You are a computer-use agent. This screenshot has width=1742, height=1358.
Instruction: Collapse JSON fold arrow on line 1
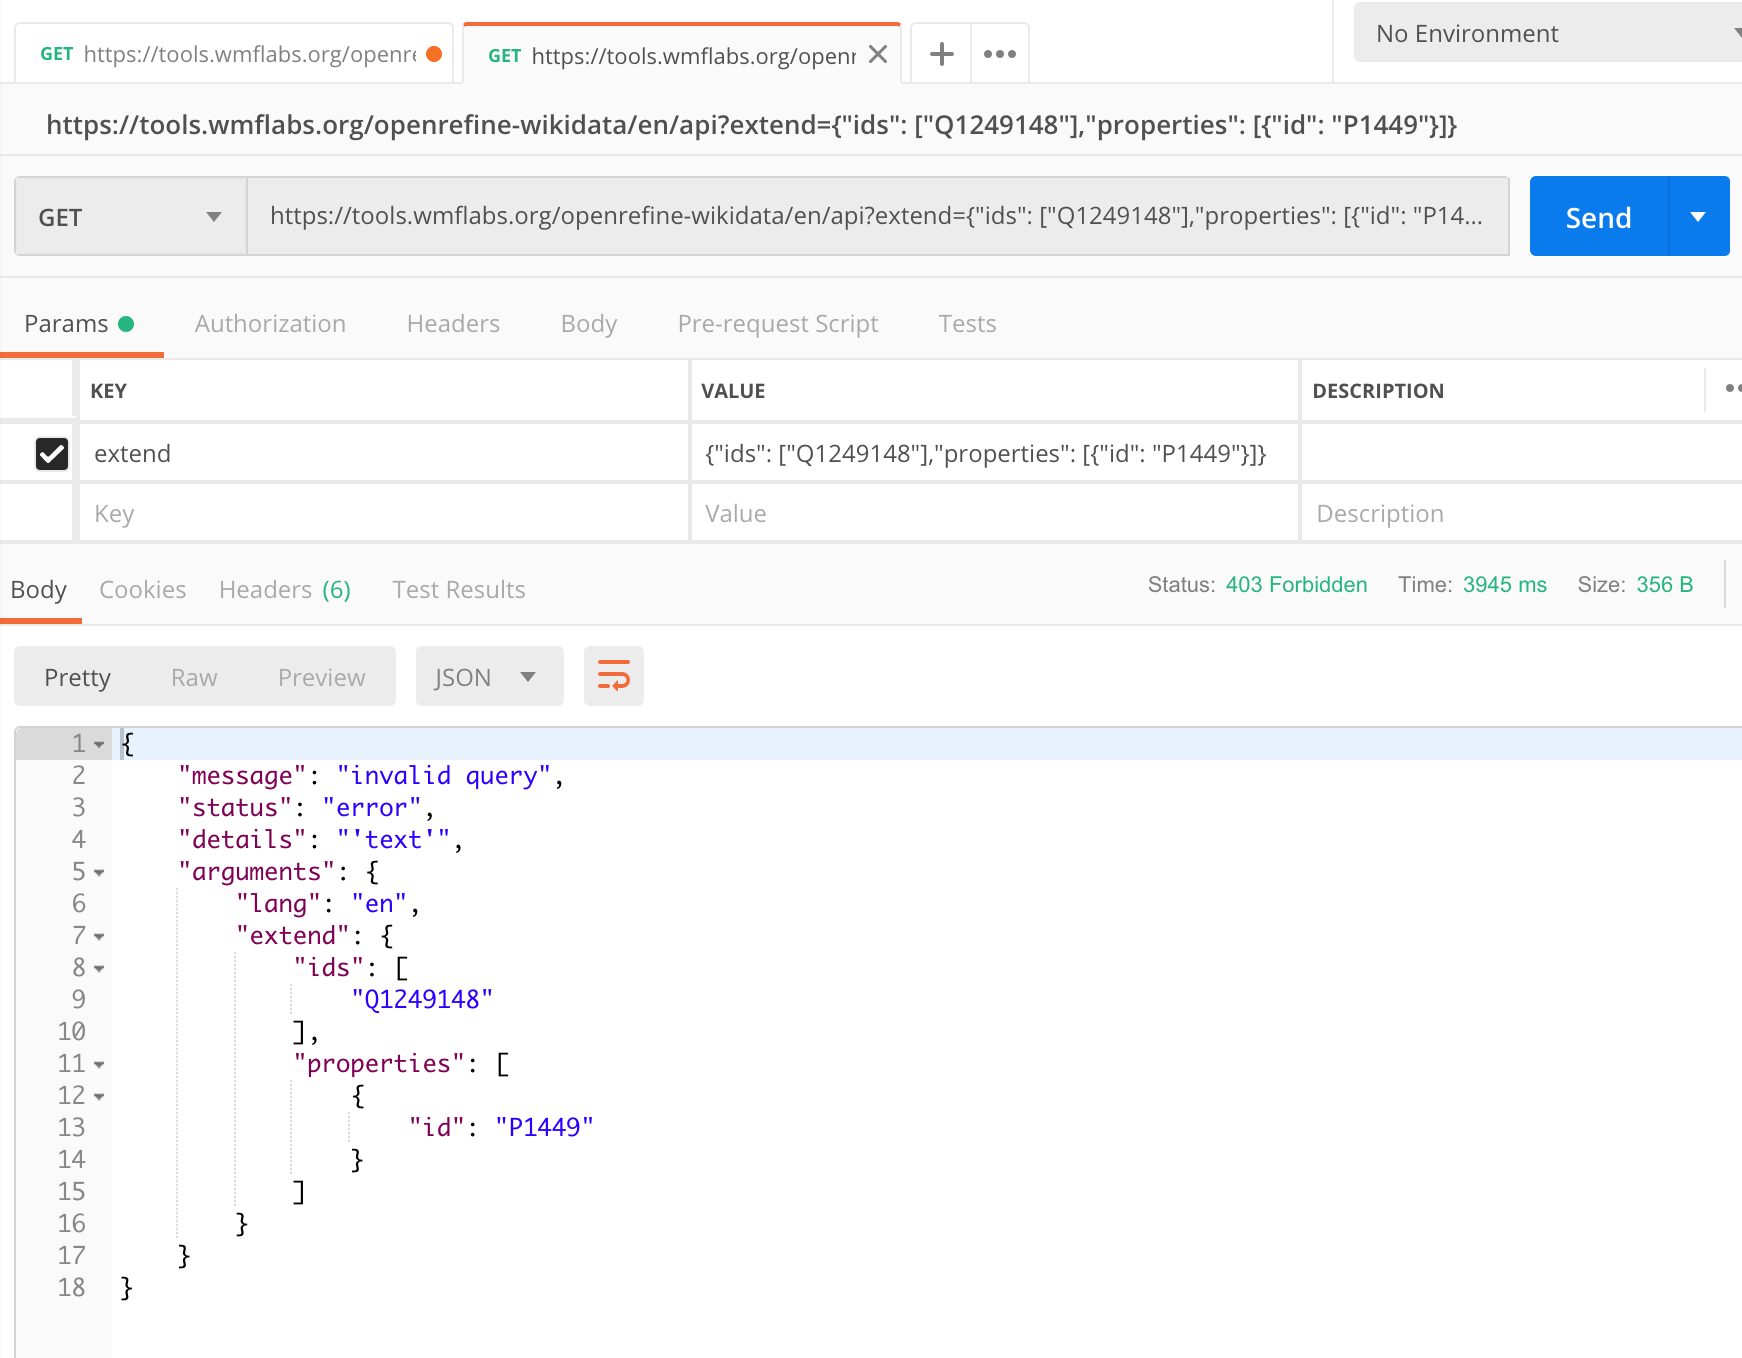click(99, 744)
